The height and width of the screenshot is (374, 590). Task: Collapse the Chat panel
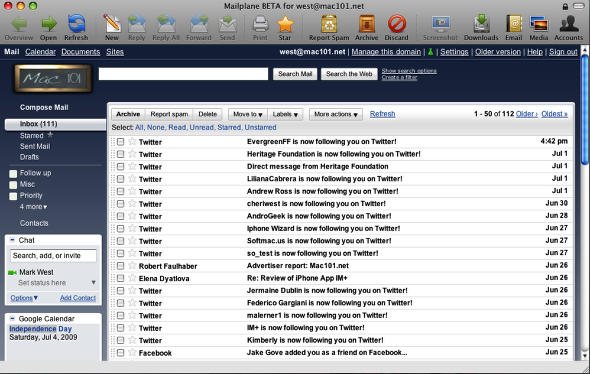tap(12, 240)
